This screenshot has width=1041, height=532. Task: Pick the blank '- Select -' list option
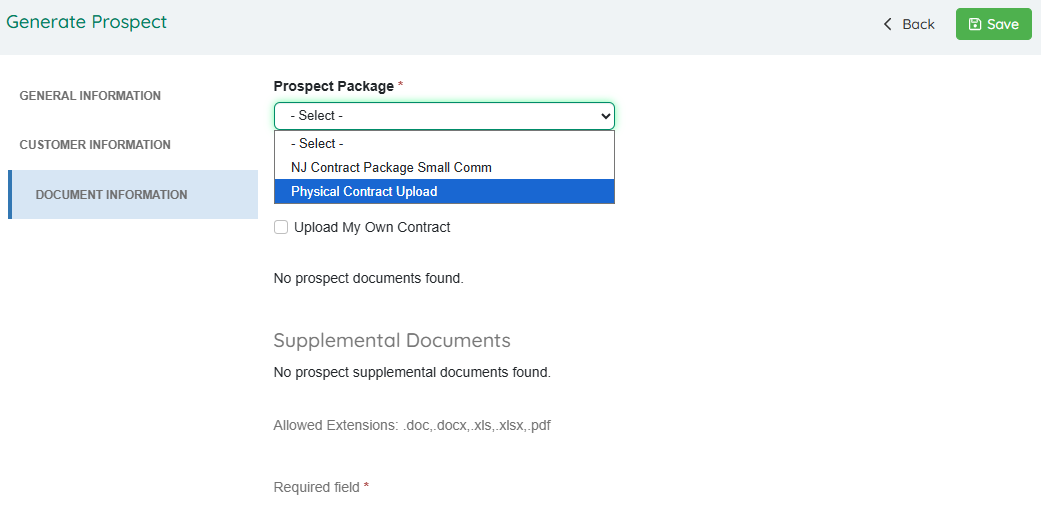317,144
